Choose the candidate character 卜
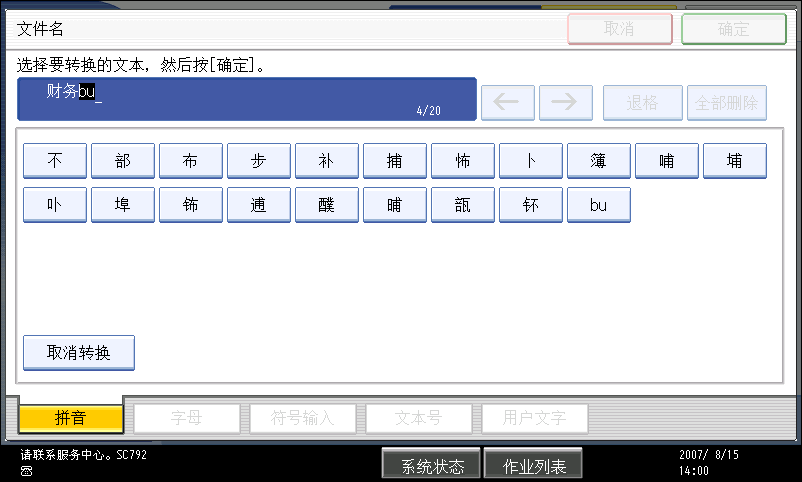This screenshot has width=802, height=482. click(531, 161)
